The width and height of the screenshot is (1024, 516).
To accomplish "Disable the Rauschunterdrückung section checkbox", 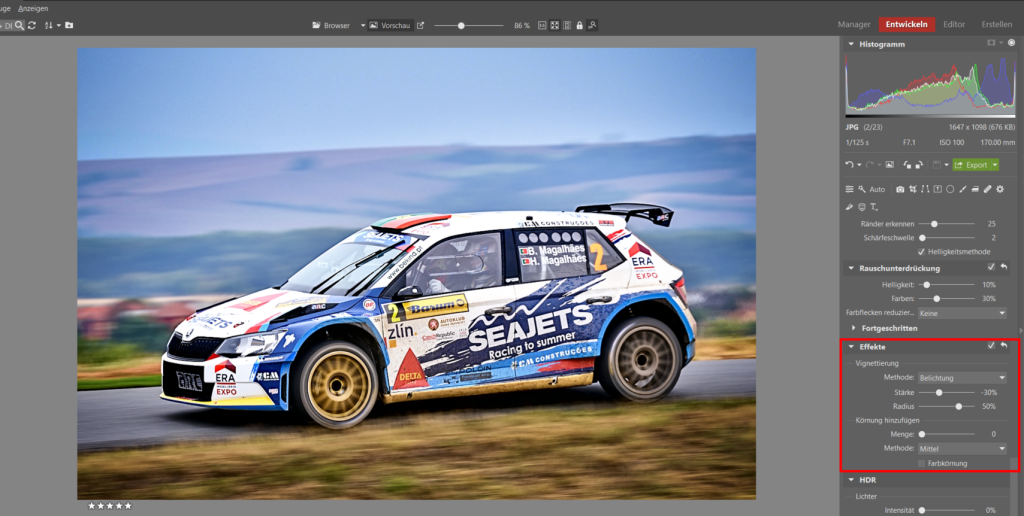I will [x=991, y=267].
